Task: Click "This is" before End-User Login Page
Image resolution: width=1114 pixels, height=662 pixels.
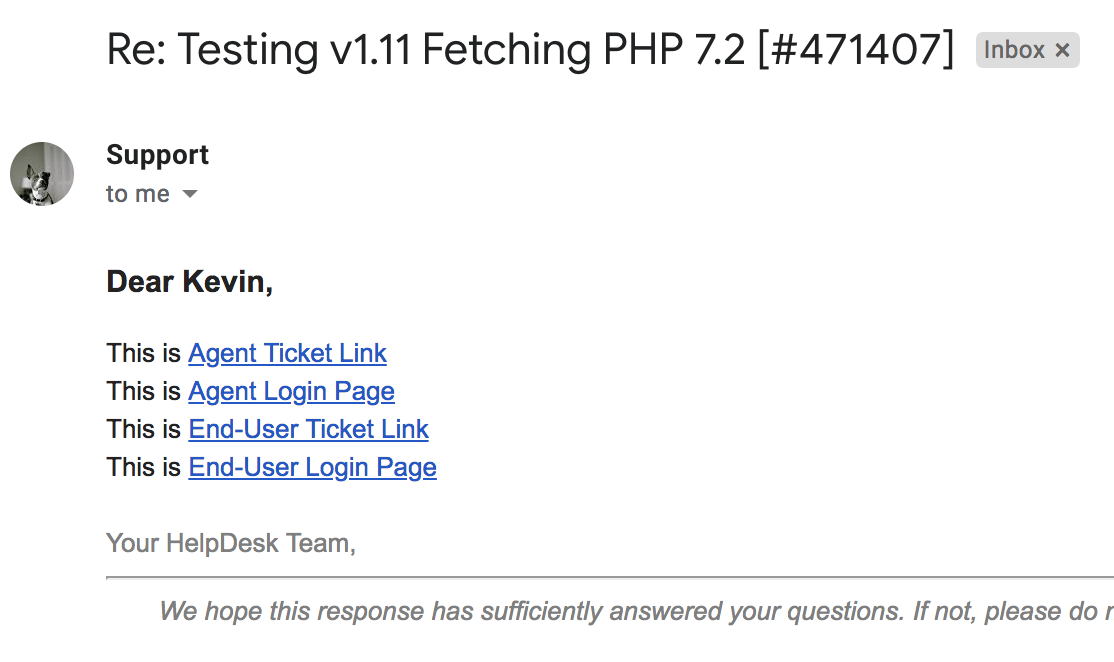Action: [x=144, y=467]
